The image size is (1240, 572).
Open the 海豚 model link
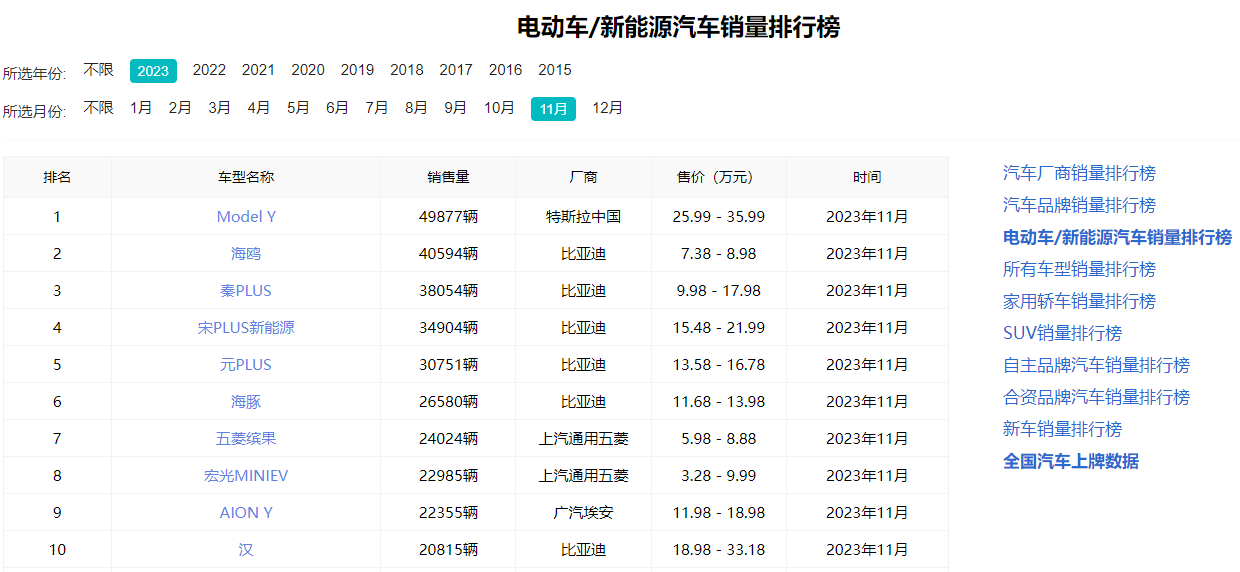[246, 402]
